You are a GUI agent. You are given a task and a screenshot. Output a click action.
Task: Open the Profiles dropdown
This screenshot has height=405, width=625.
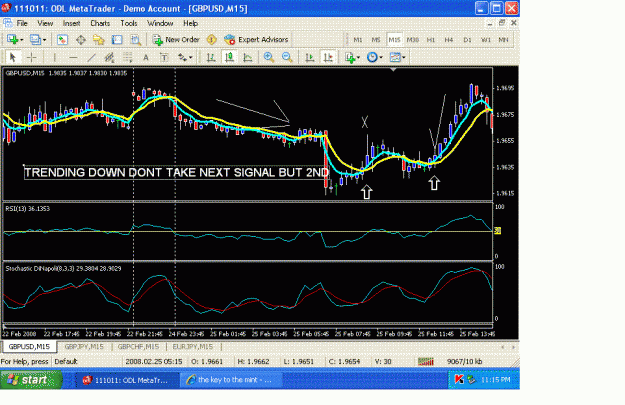pos(38,39)
